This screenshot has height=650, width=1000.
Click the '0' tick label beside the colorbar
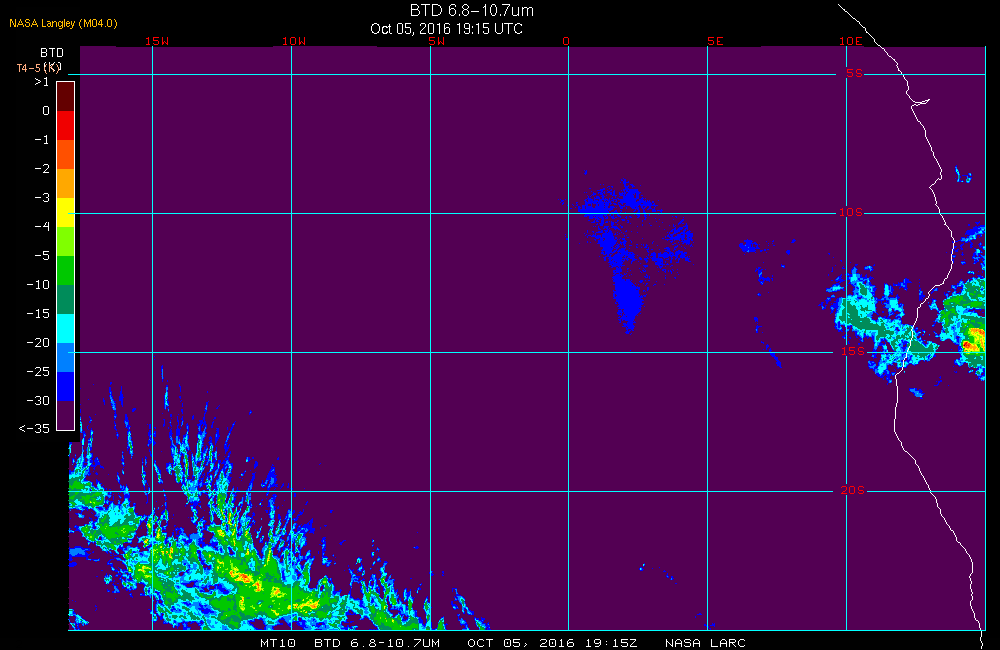click(46, 111)
